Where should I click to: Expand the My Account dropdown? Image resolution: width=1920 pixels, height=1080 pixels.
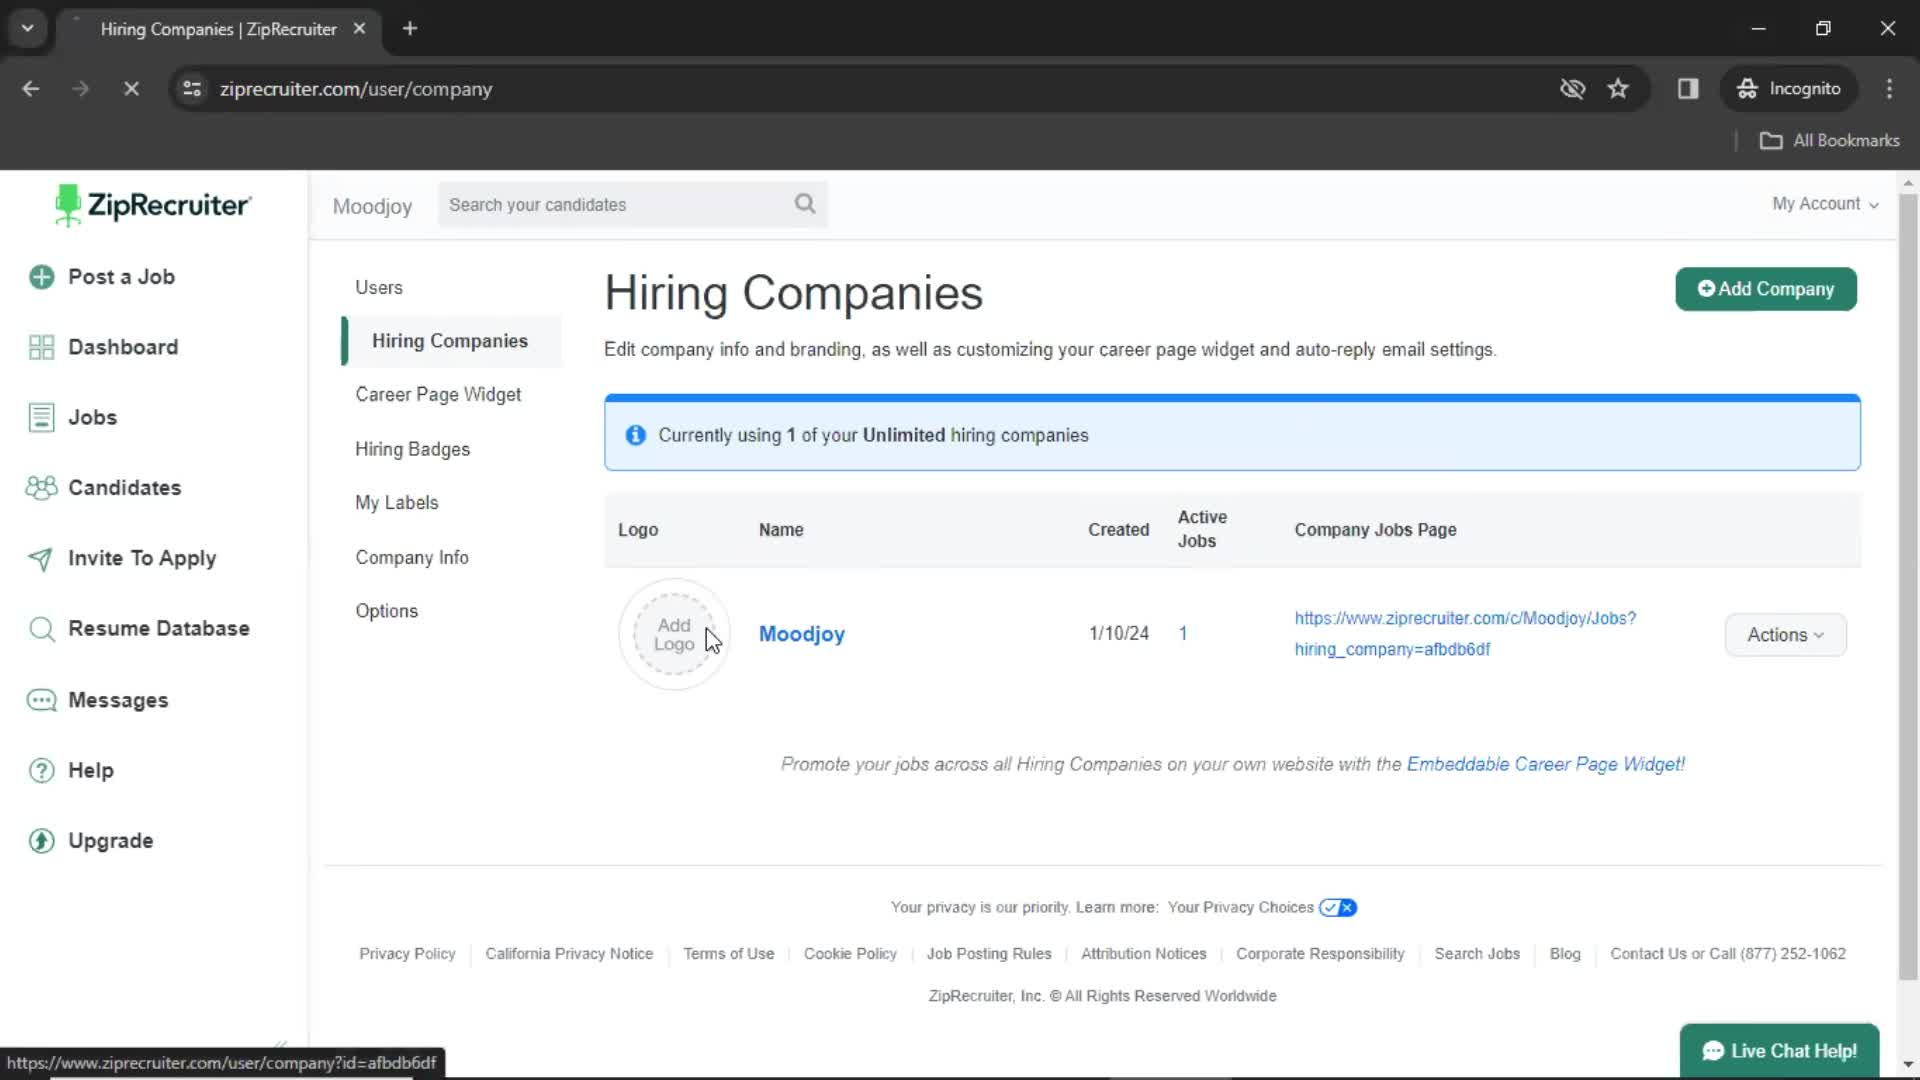click(1825, 204)
